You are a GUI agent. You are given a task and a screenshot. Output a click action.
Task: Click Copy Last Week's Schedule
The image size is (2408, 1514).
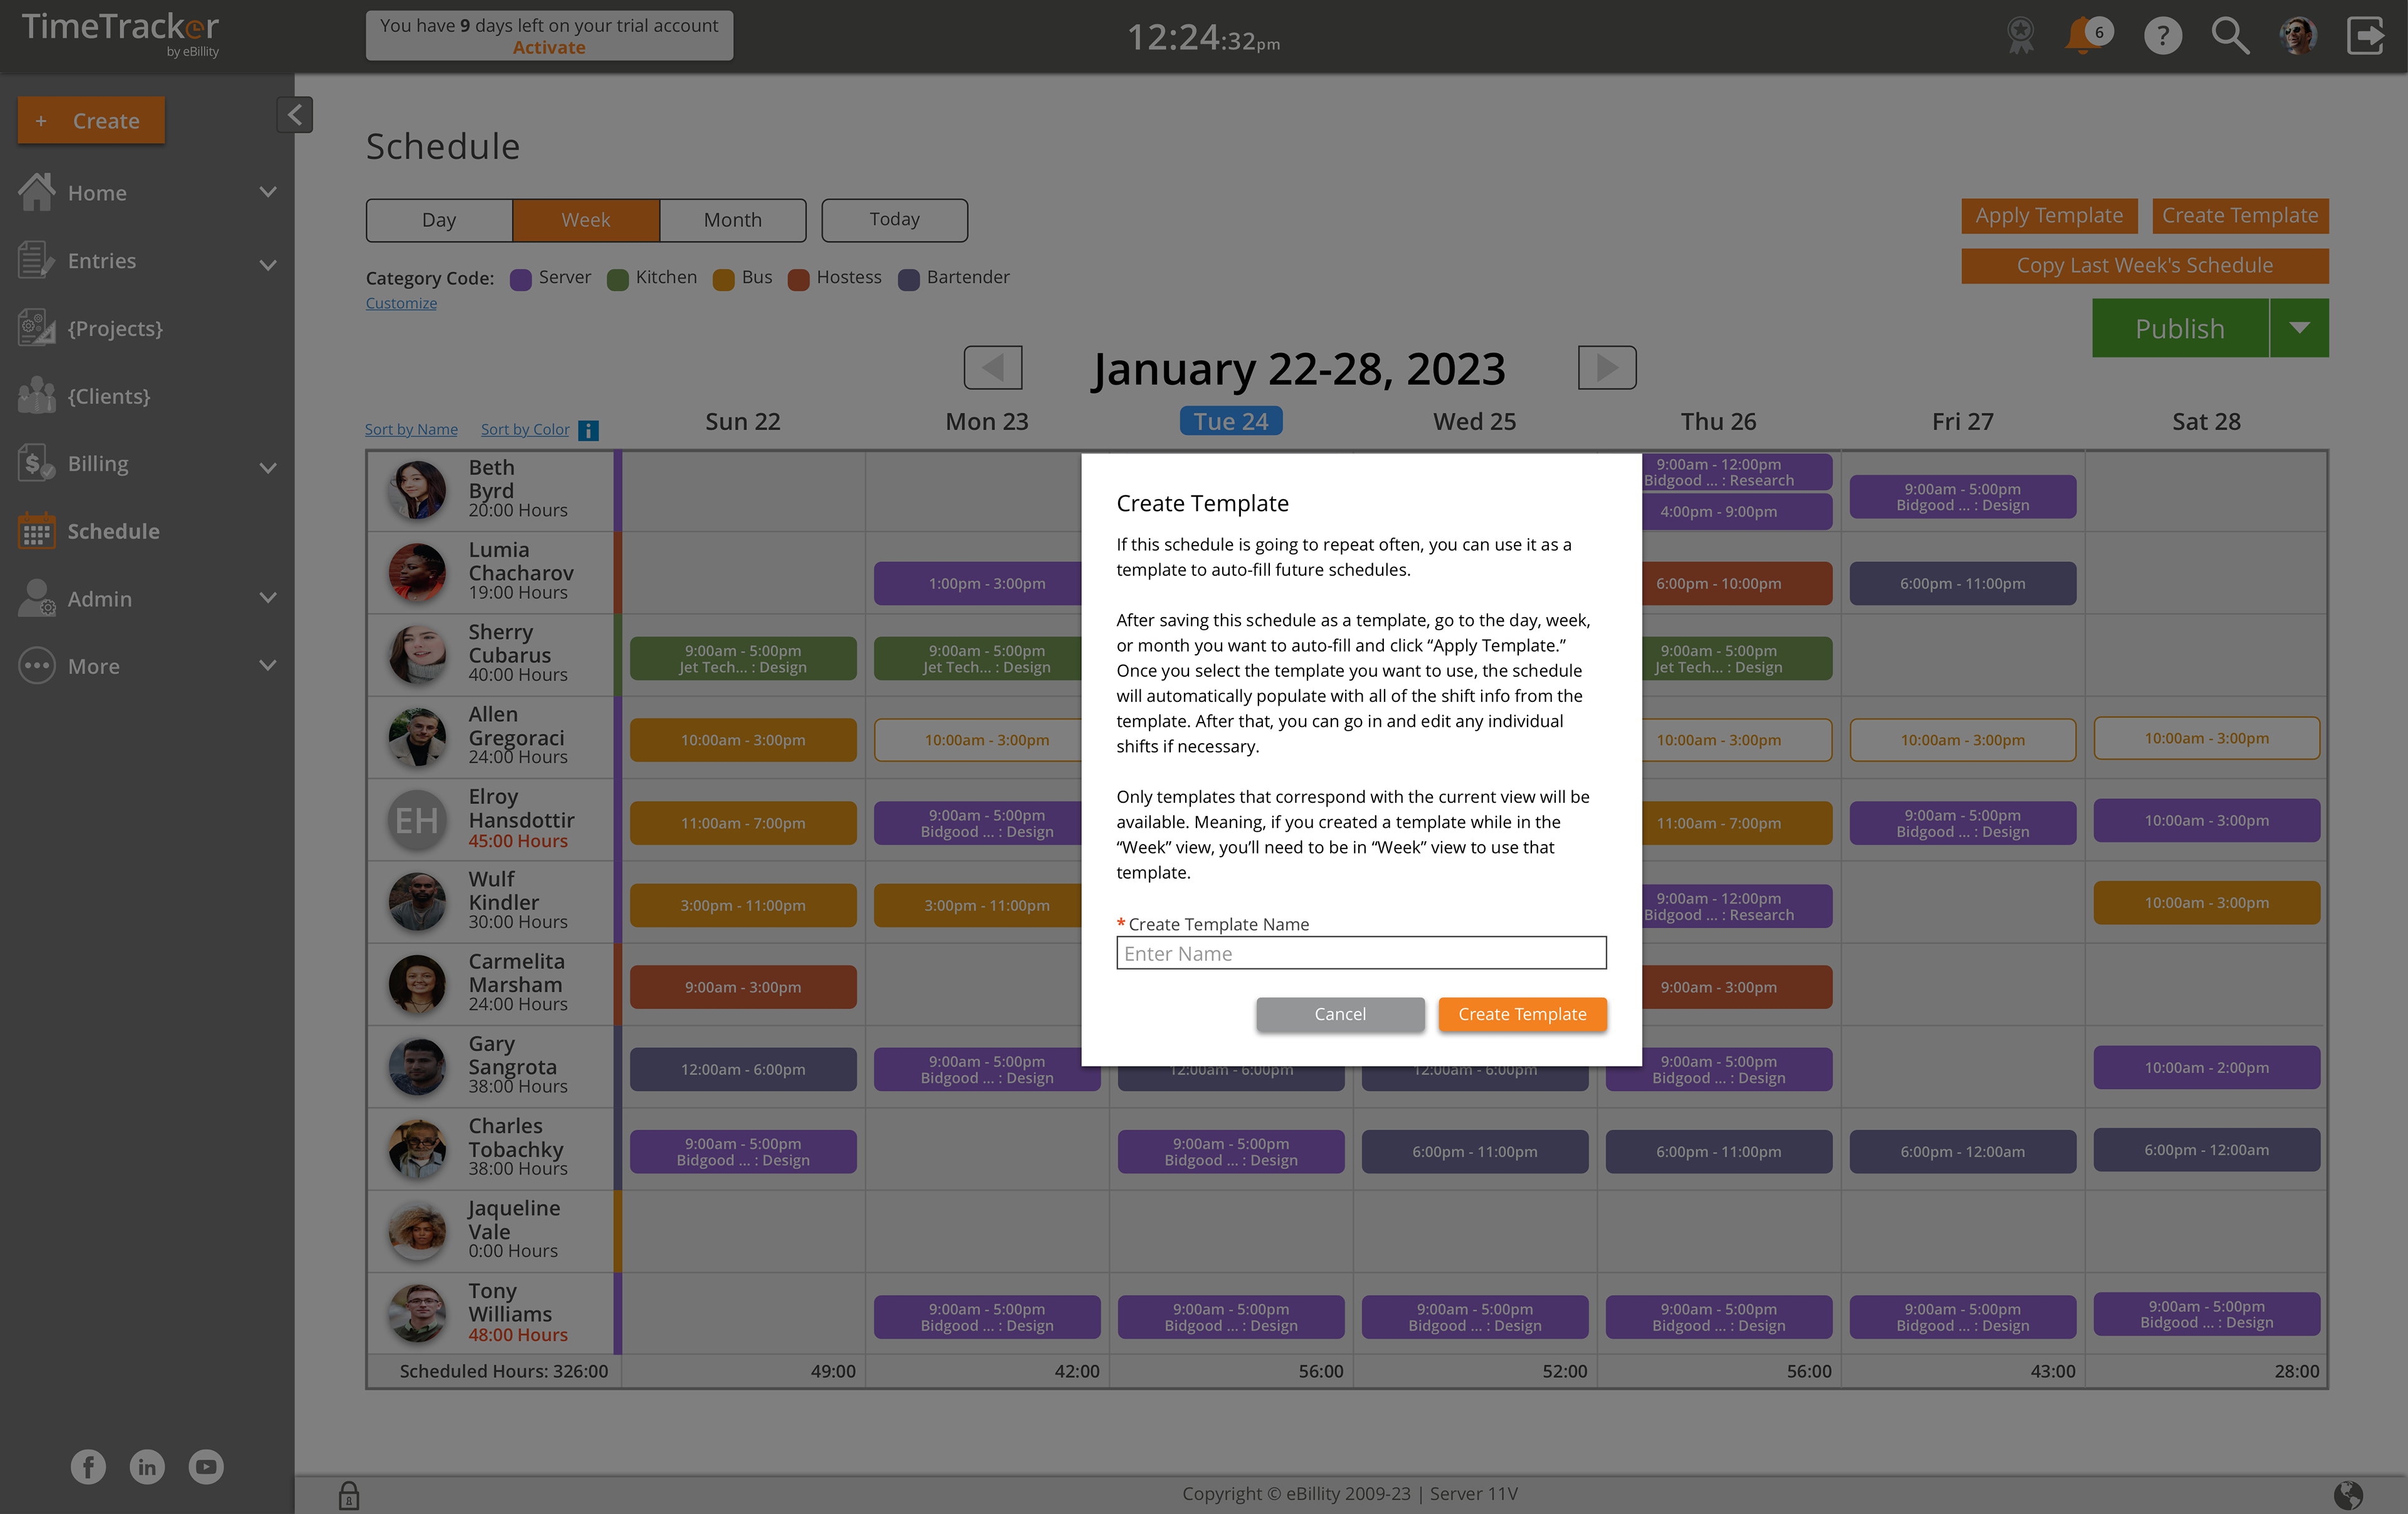click(2144, 265)
